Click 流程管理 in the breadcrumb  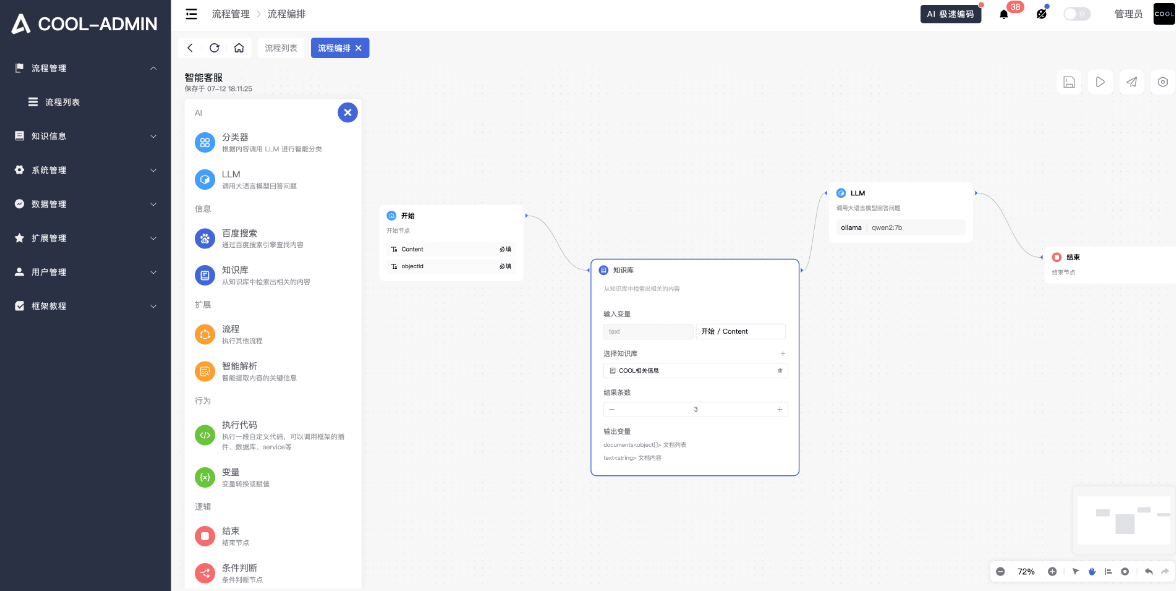click(x=230, y=14)
